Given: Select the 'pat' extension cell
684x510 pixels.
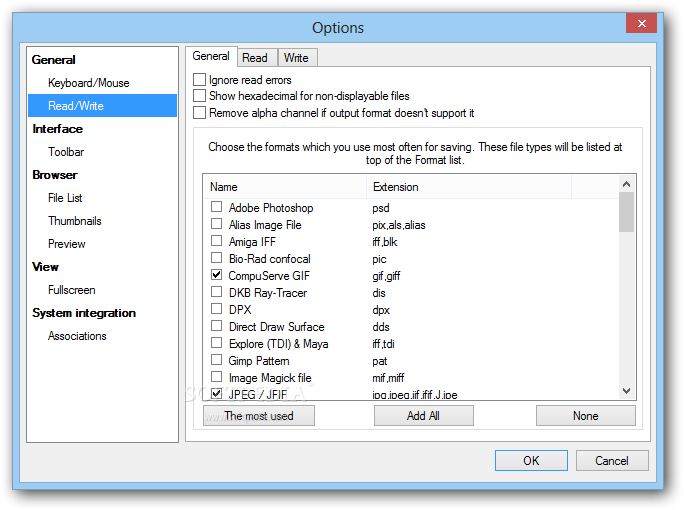Looking at the screenshot, I should (x=380, y=361).
